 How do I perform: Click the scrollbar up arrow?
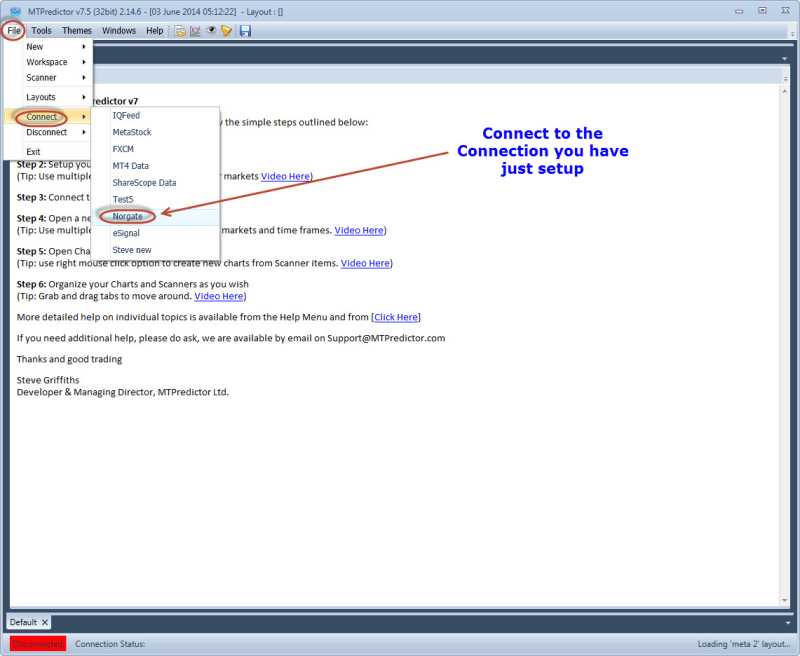pos(785,91)
